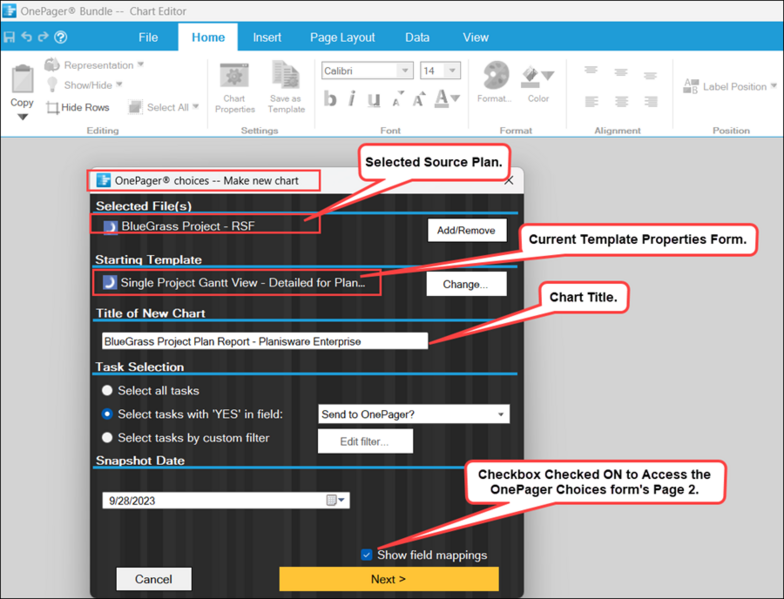Switch to the Data ribbon tab
Viewport: 784px width, 599px height.
pyautogui.click(x=417, y=38)
